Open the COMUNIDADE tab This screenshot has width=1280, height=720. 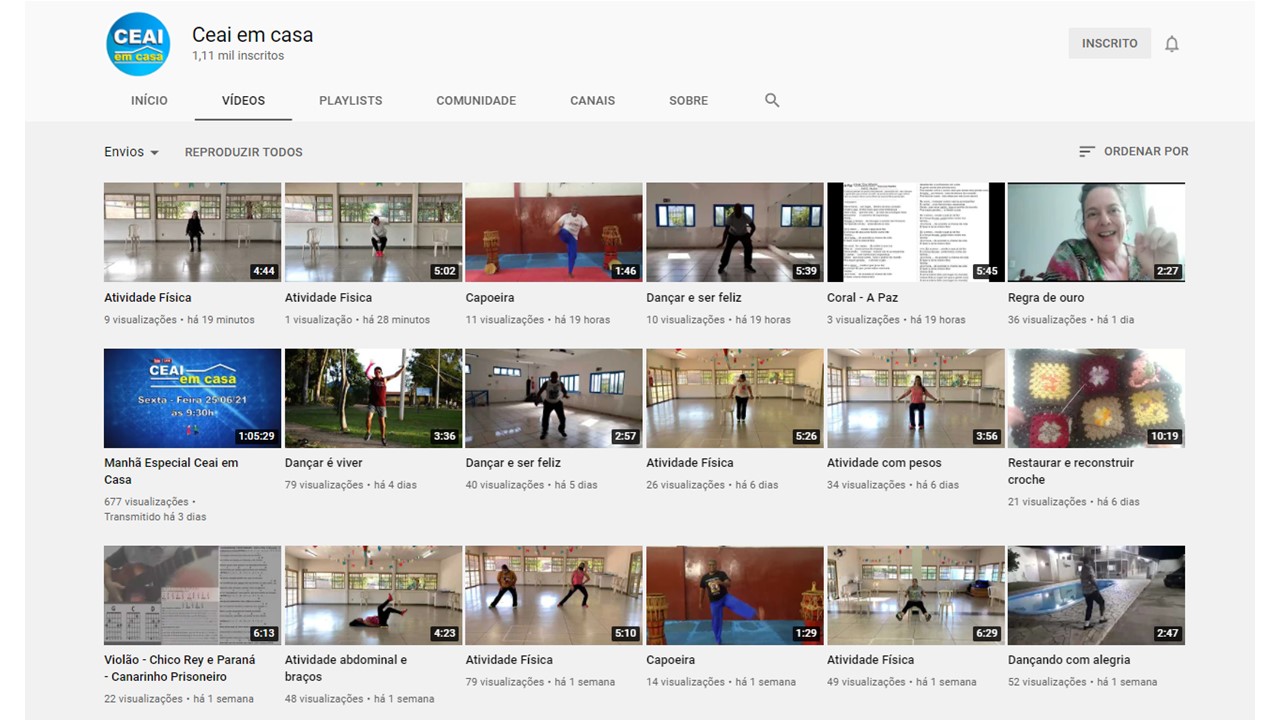(x=476, y=100)
